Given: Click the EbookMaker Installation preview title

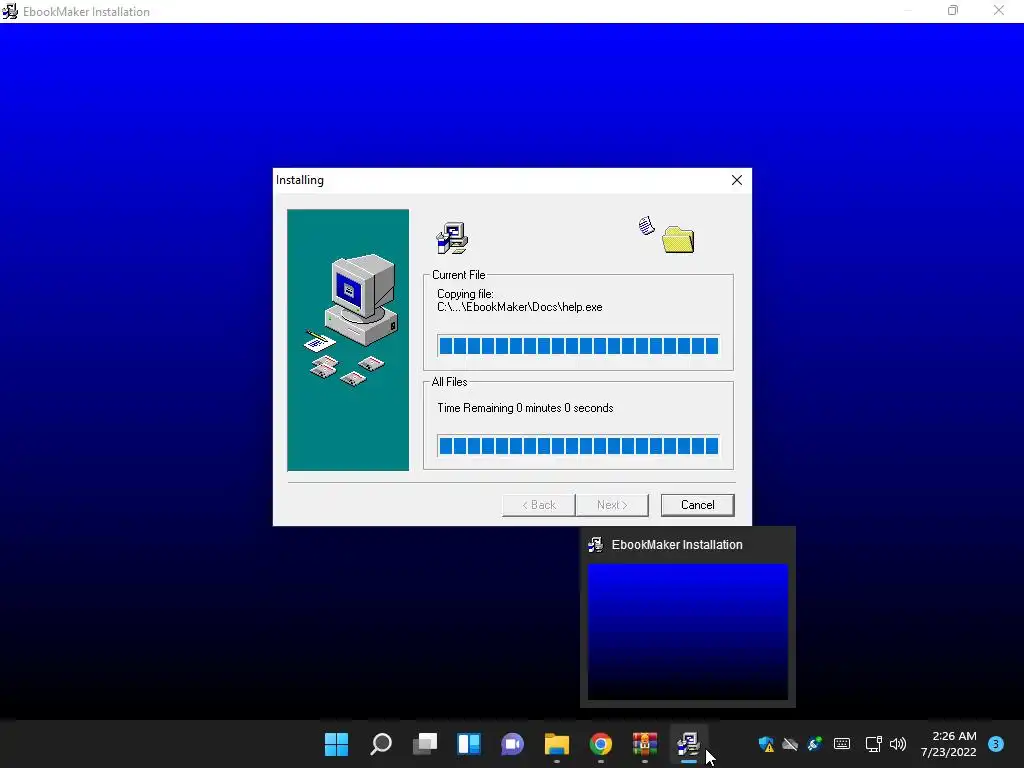Looking at the screenshot, I should point(677,545).
